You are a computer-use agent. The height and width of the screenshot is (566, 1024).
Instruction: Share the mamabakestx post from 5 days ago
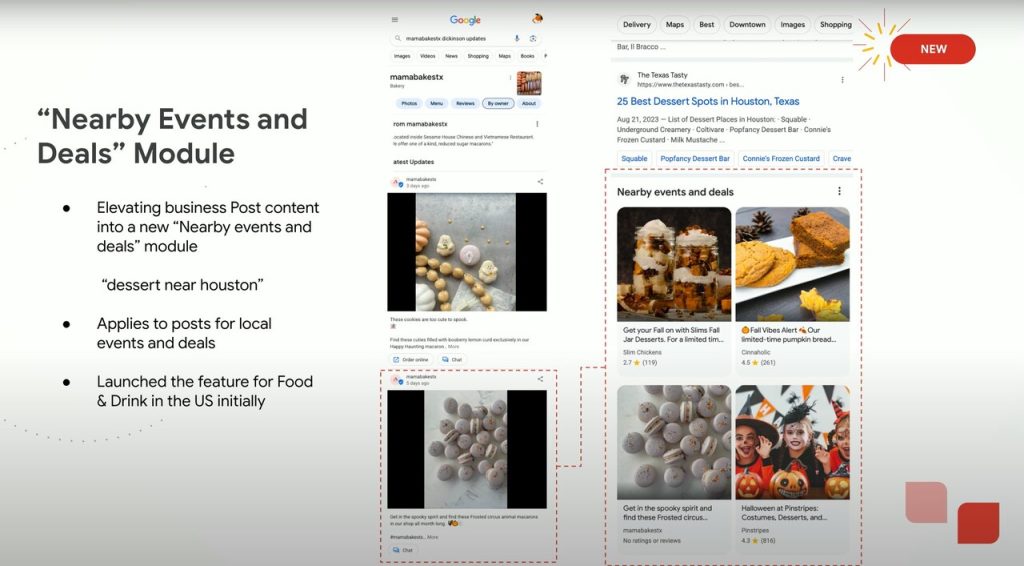[x=540, y=379]
